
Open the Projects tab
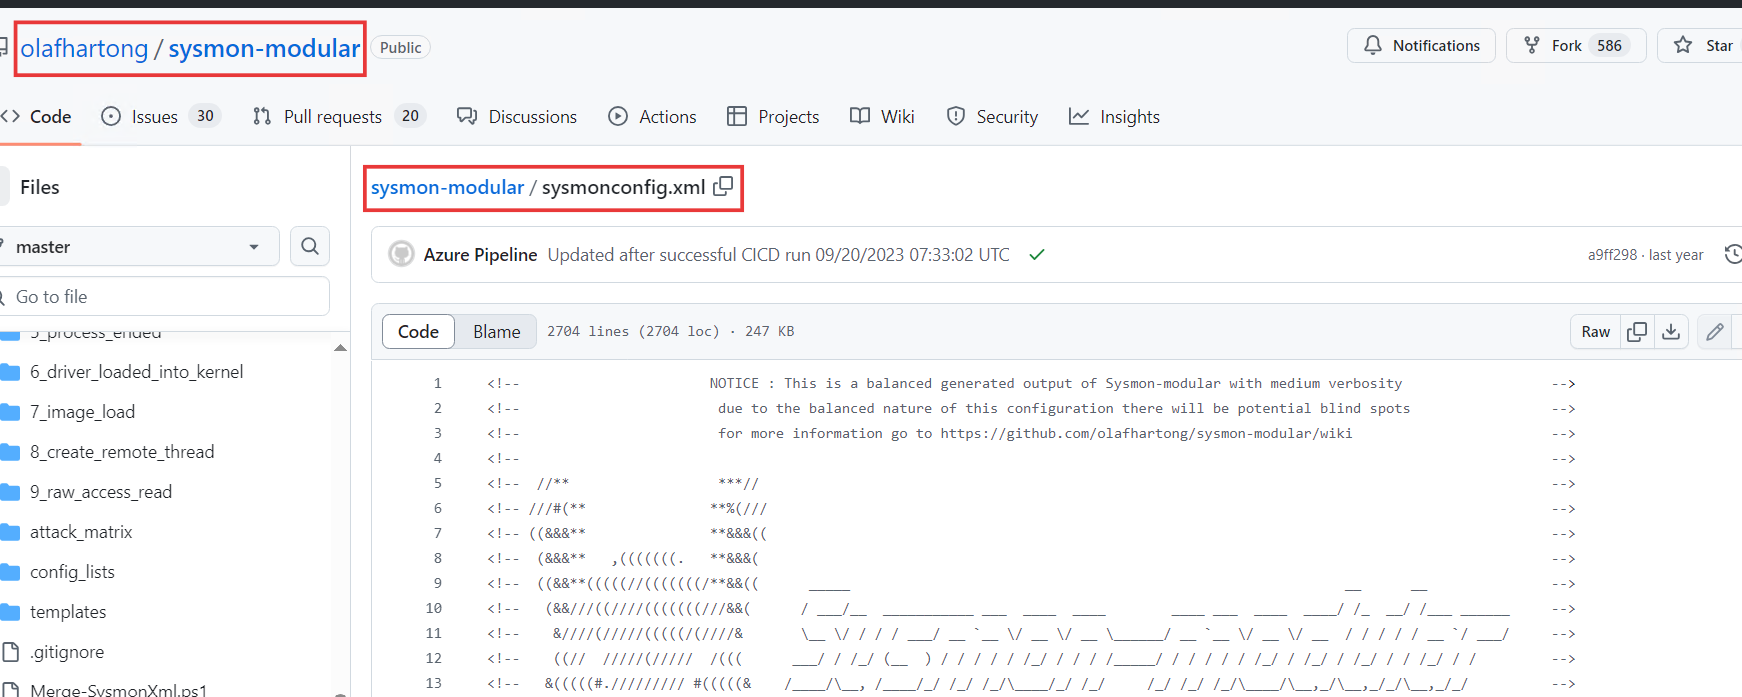(773, 117)
